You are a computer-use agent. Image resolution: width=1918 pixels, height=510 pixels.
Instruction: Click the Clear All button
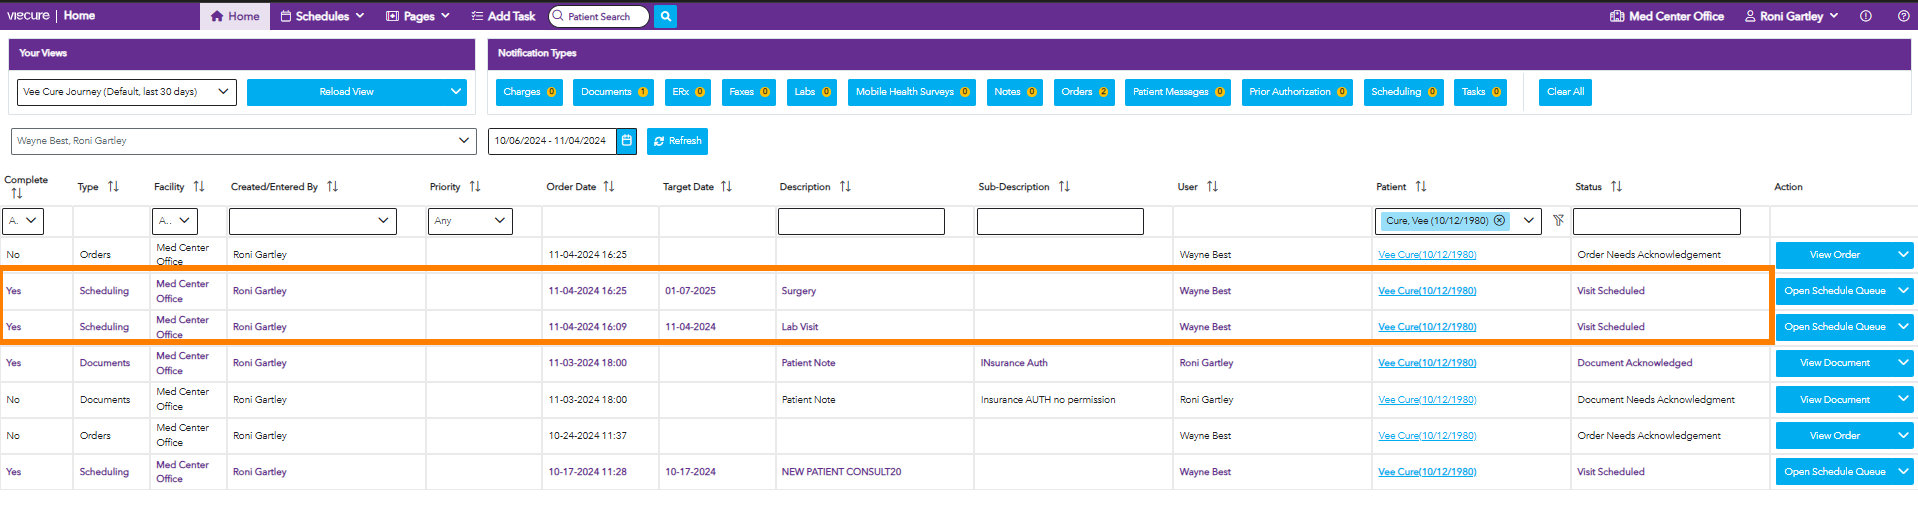tap(1565, 92)
